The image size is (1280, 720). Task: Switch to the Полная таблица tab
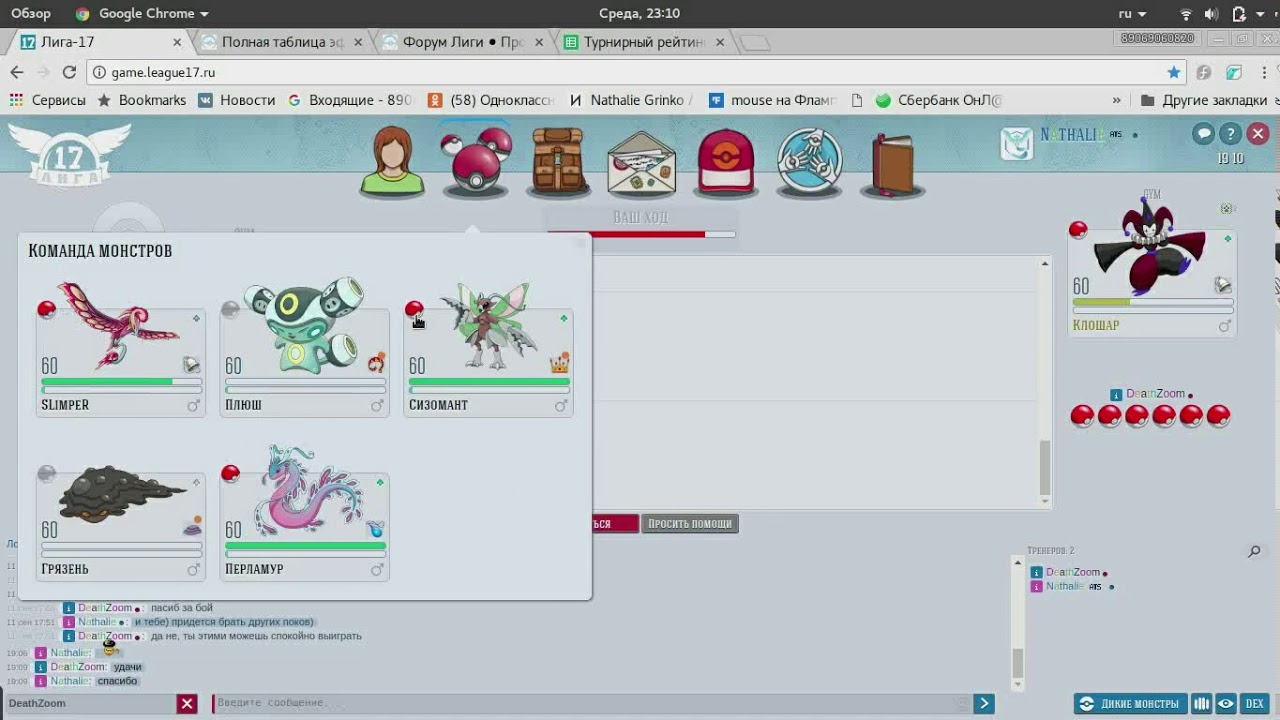pos(282,42)
